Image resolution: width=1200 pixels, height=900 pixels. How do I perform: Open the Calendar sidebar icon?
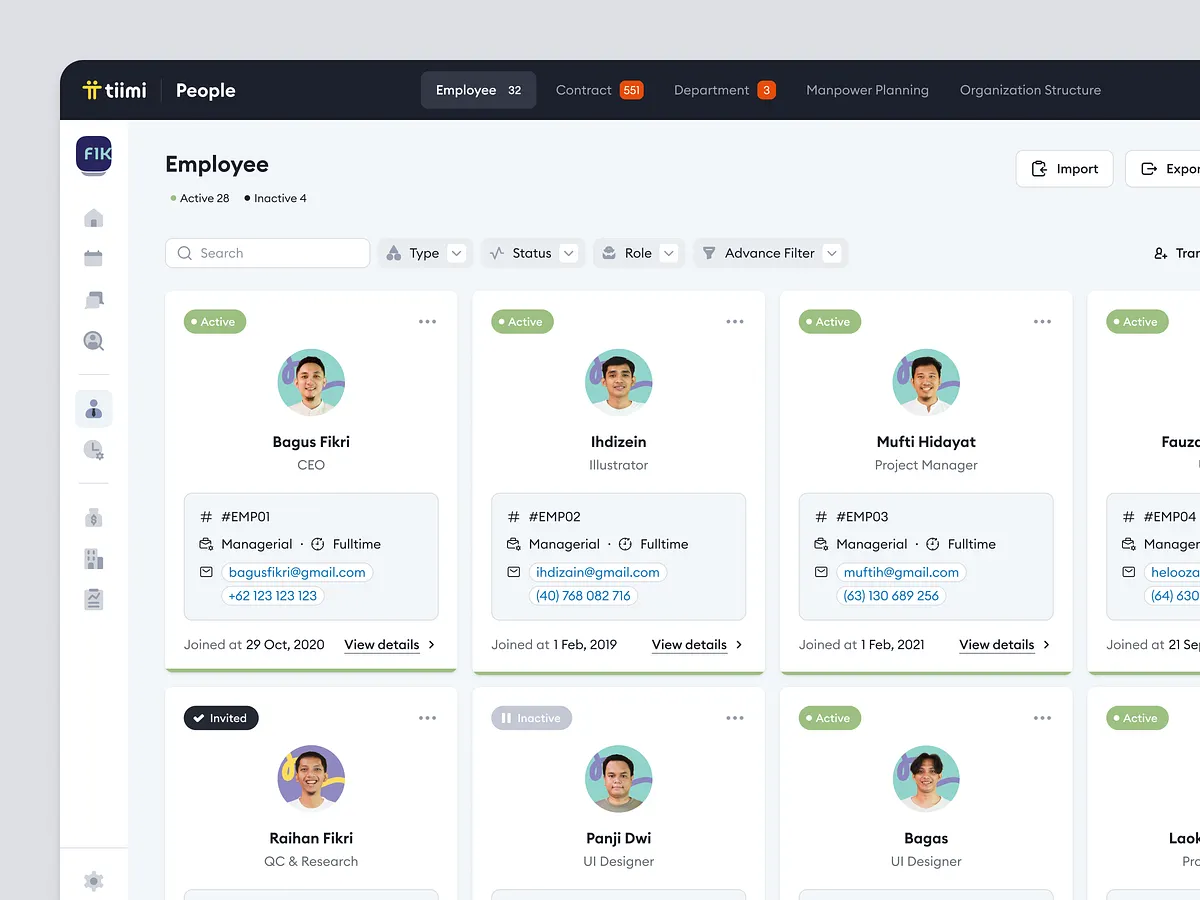coord(94,258)
